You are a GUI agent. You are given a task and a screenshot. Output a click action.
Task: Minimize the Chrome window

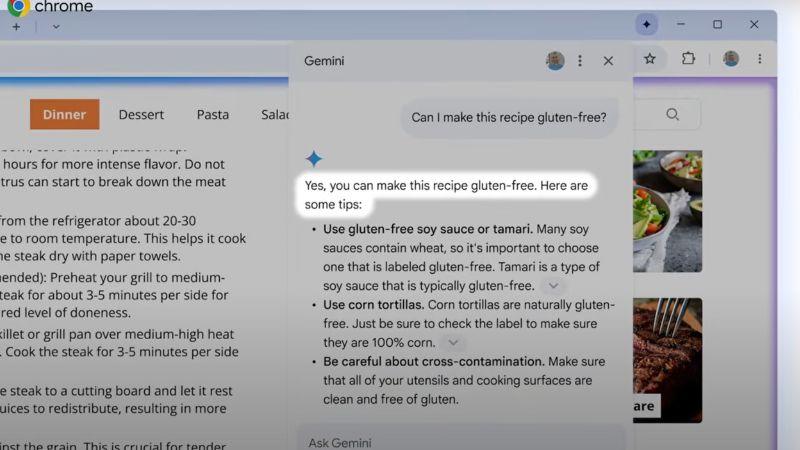[681, 24]
